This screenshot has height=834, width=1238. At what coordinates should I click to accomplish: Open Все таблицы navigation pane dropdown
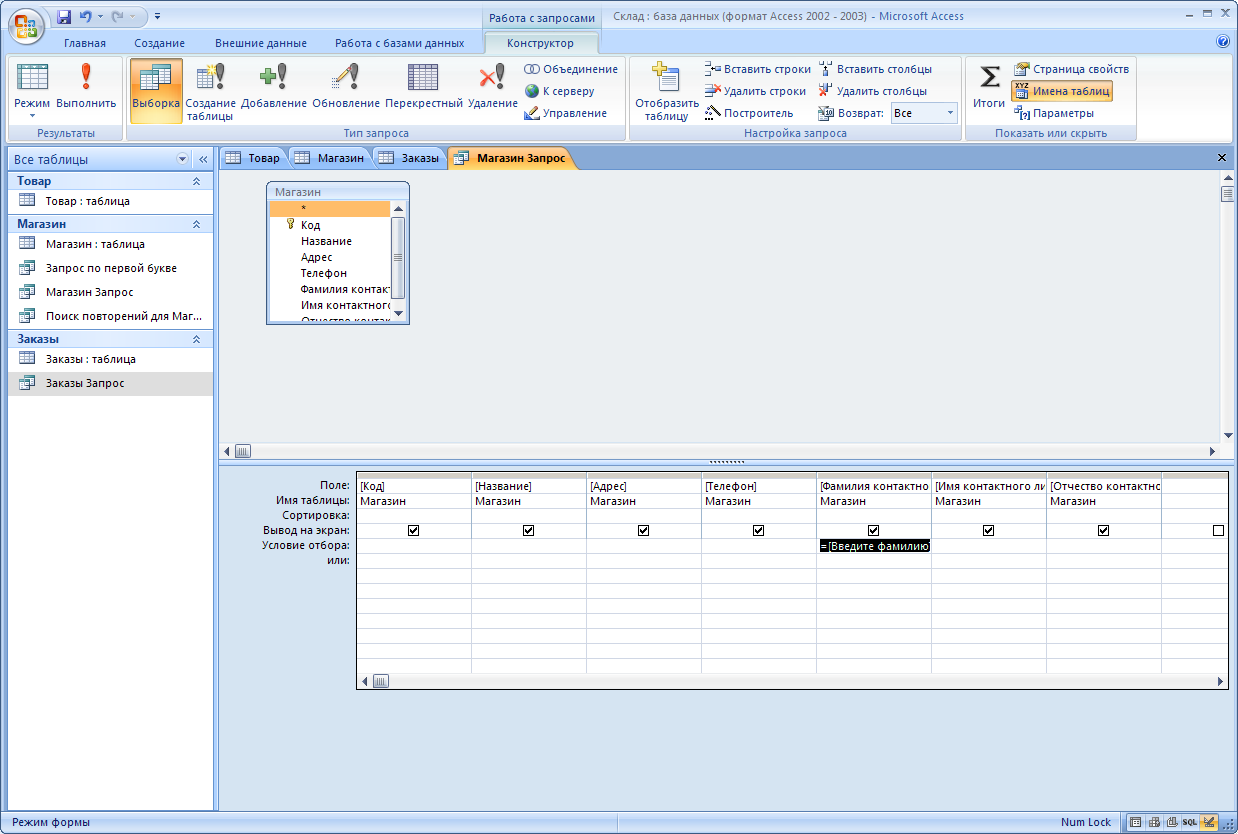pos(182,159)
